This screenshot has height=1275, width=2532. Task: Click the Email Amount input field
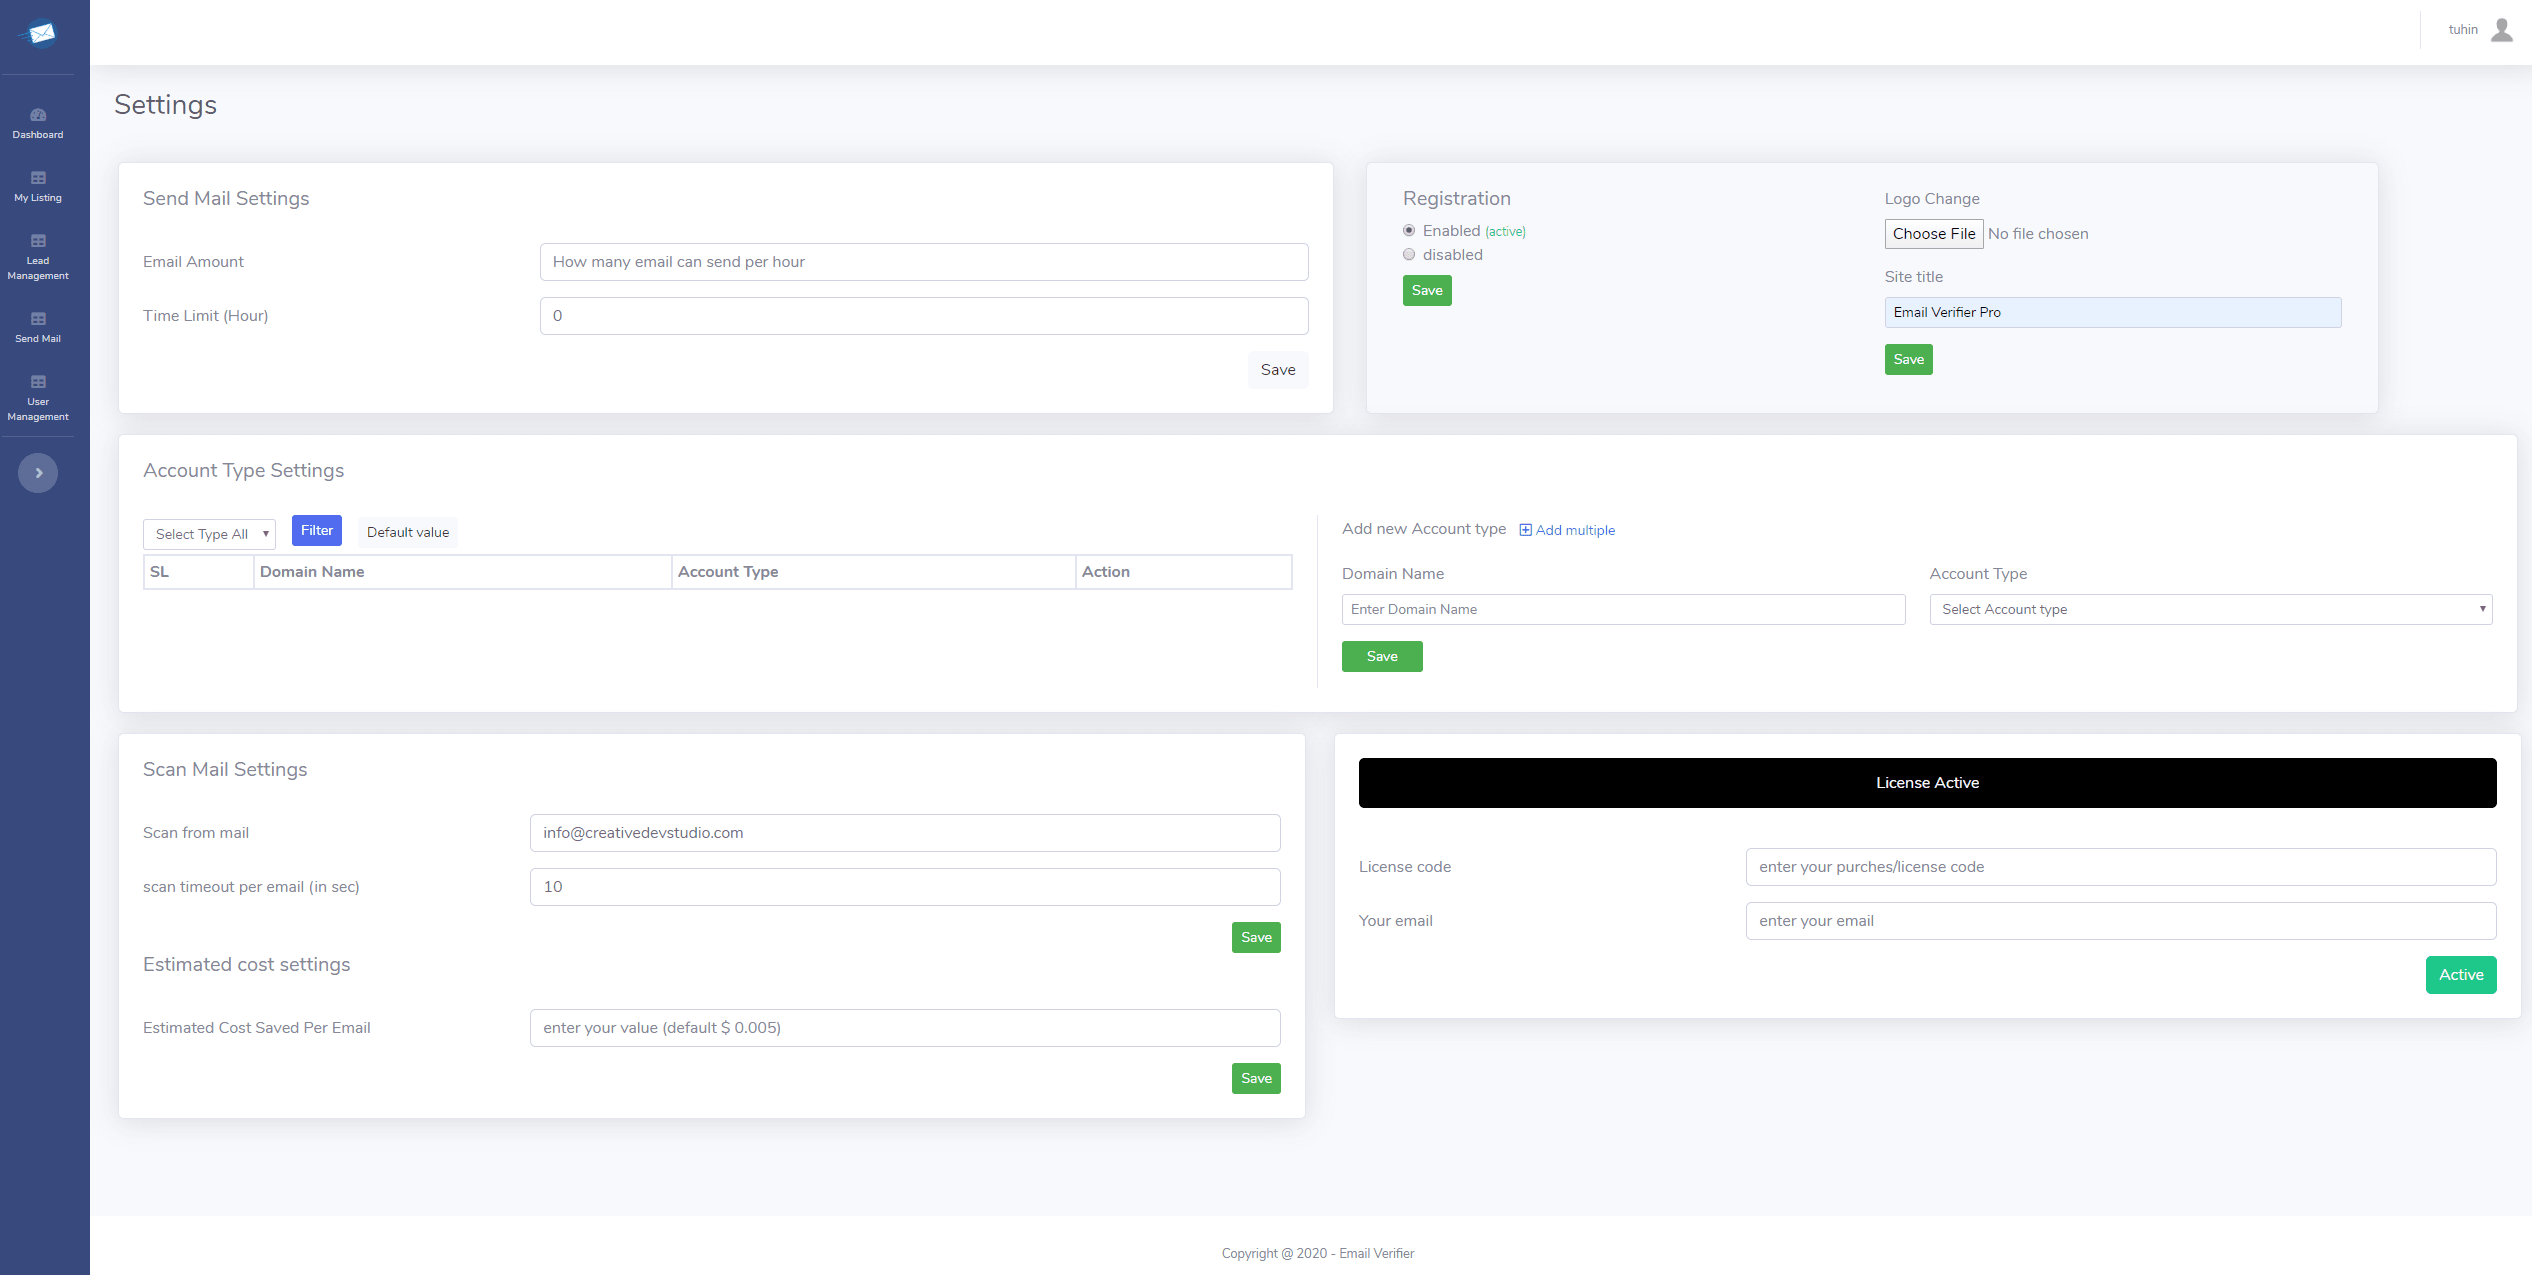[923, 262]
